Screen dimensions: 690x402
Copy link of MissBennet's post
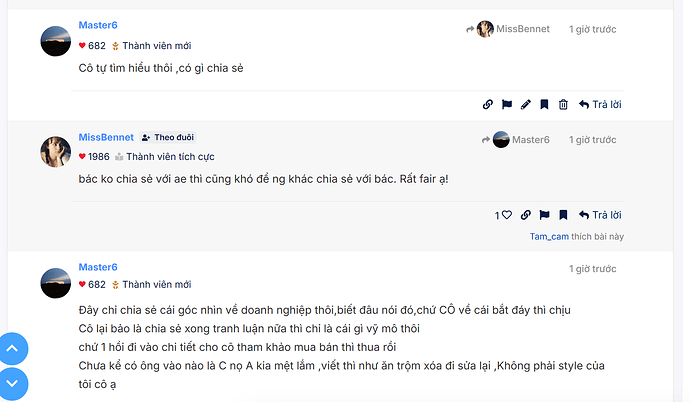tap(526, 215)
